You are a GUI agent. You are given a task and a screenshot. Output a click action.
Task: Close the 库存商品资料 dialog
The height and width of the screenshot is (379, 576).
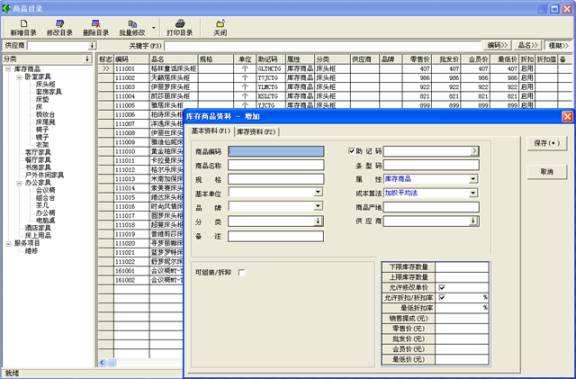[567, 117]
